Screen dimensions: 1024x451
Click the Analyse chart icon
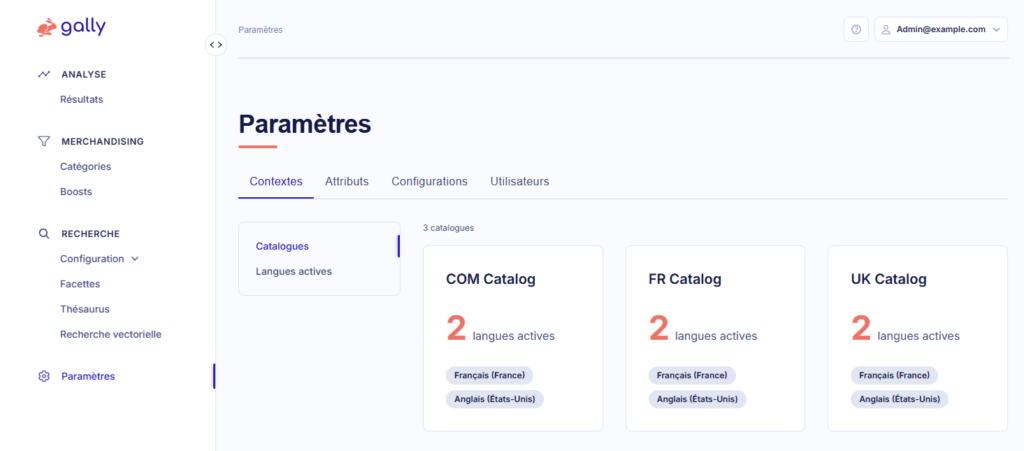click(x=44, y=74)
